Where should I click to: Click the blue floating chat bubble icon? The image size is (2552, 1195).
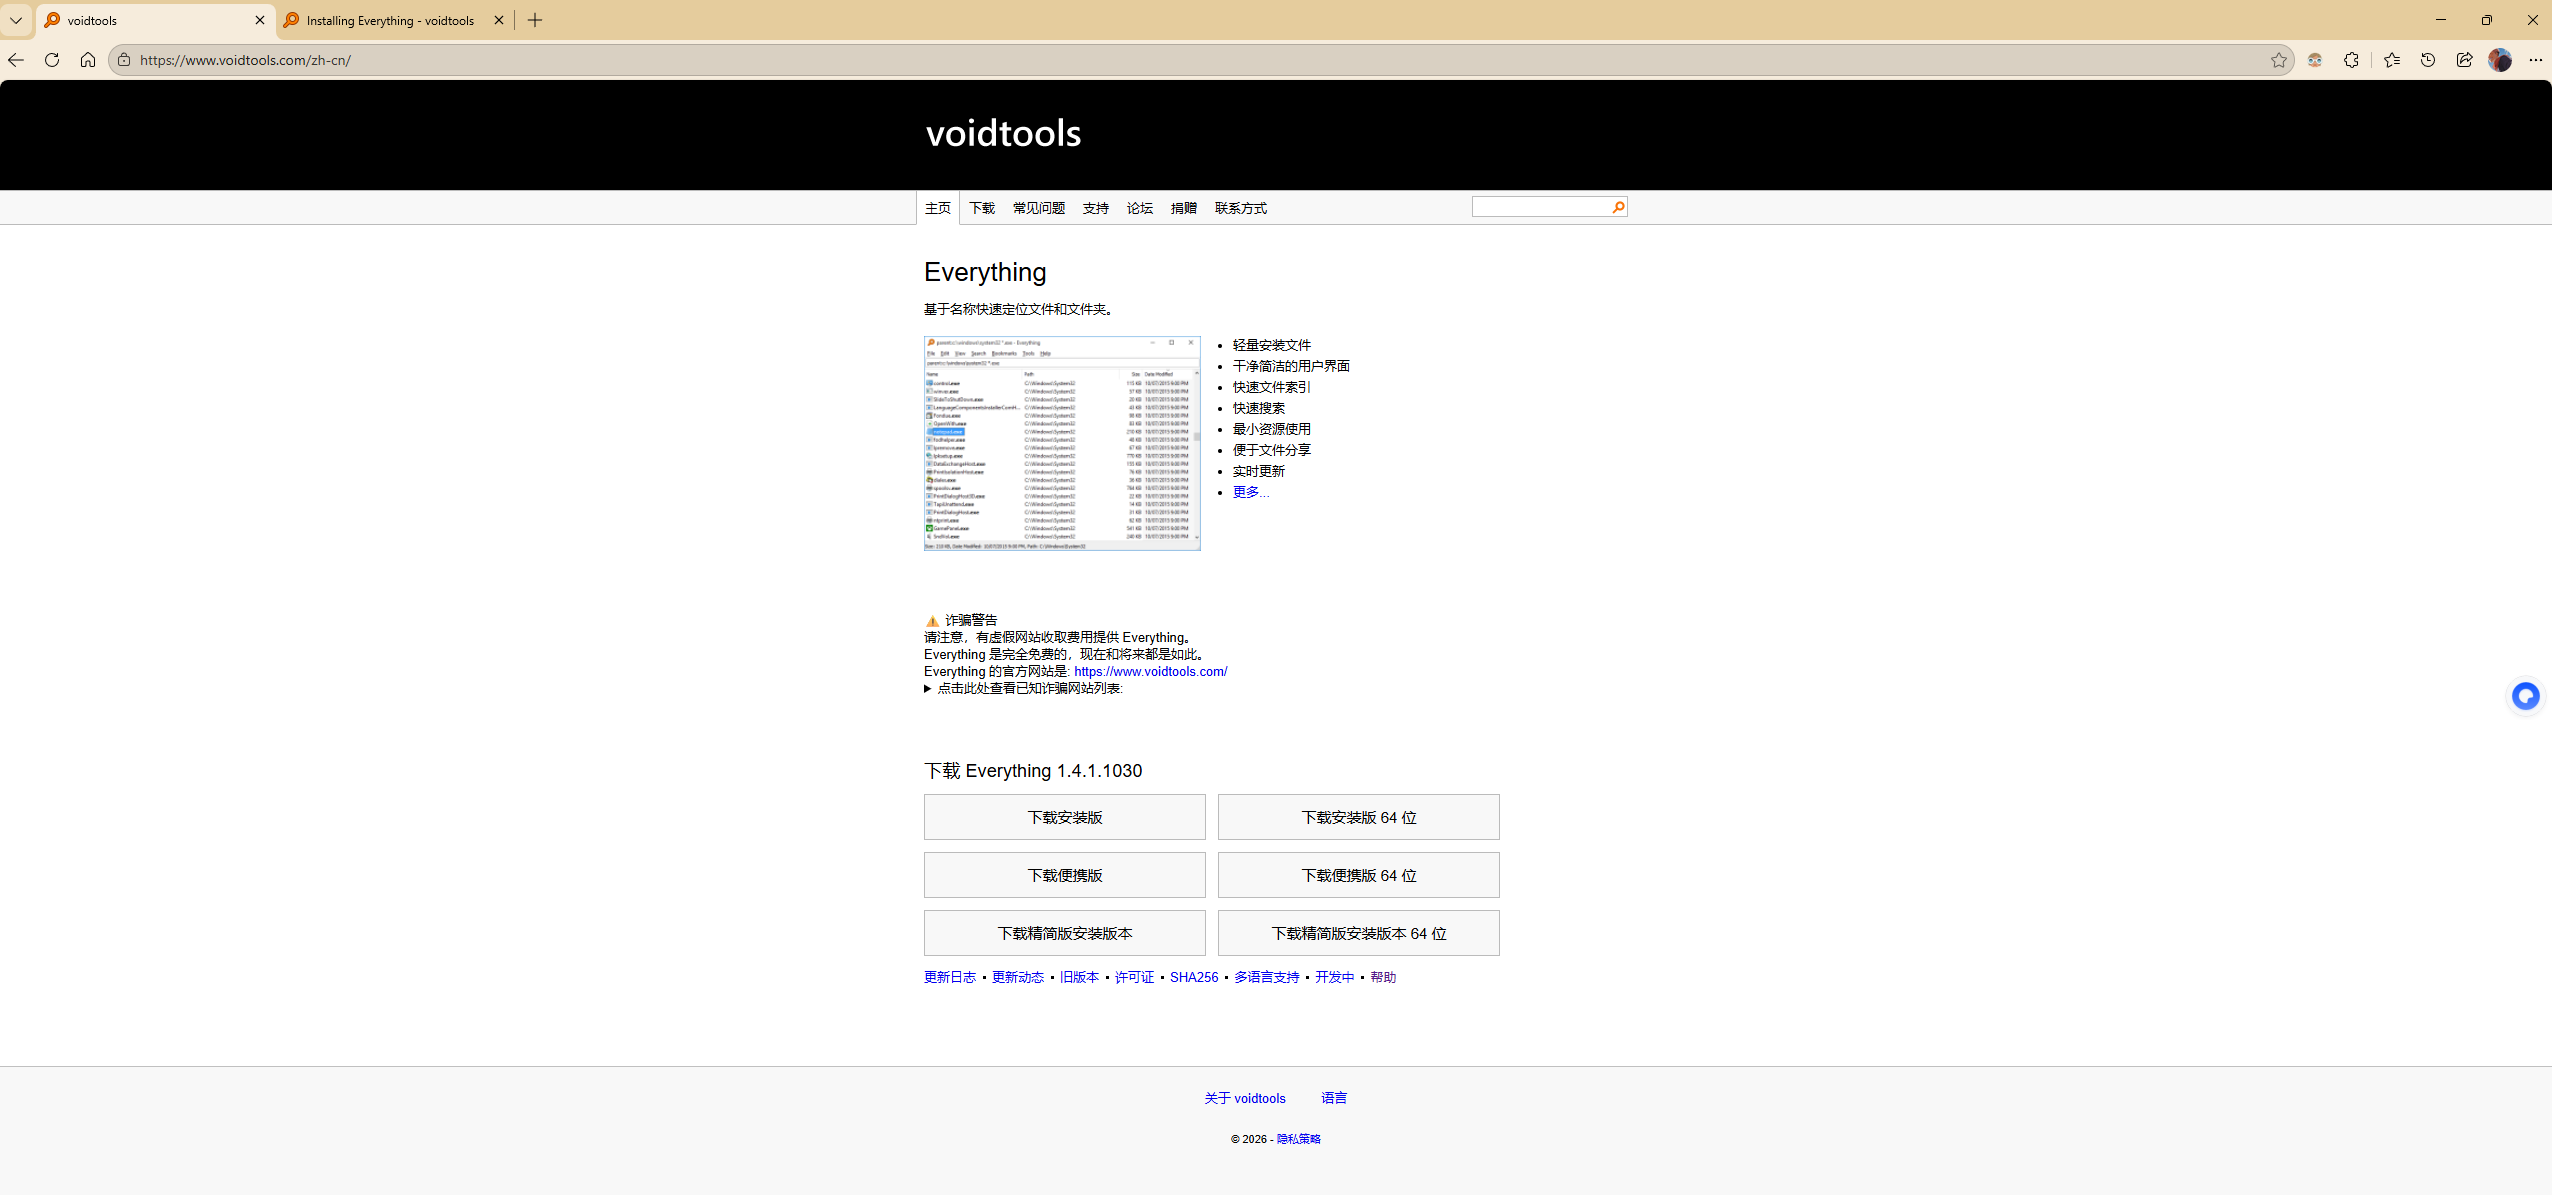tap(2525, 696)
